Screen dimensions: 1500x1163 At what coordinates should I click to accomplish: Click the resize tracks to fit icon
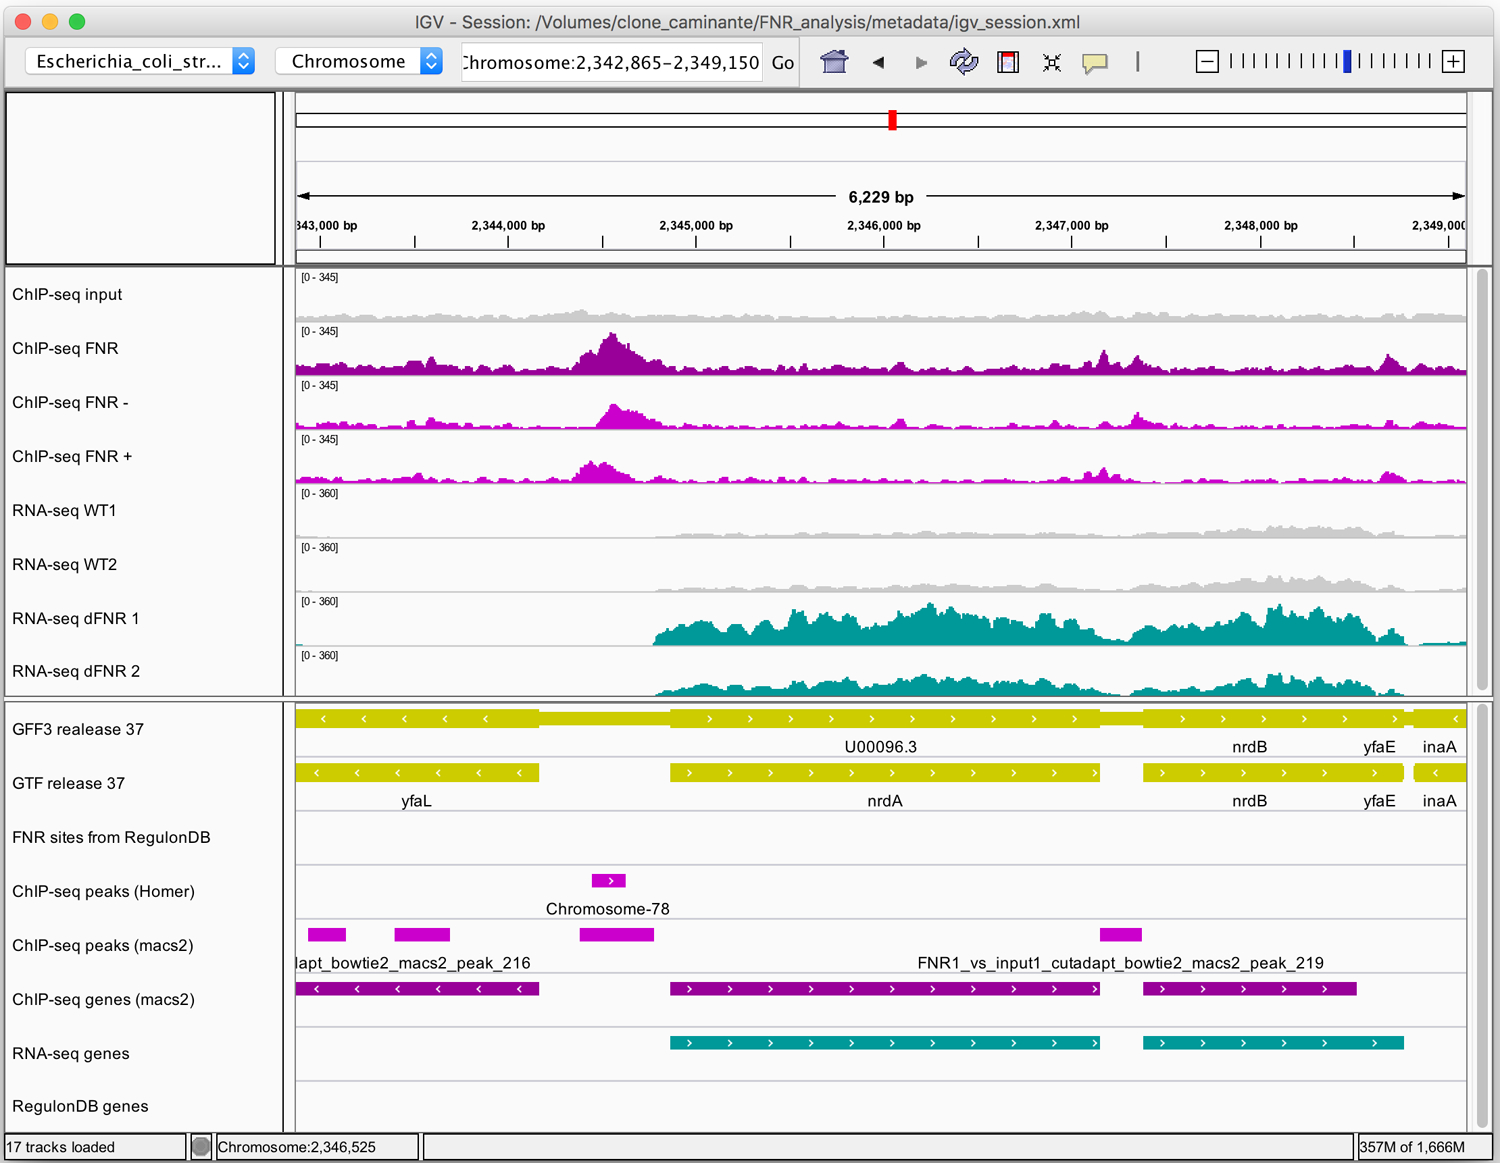click(1052, 62)
